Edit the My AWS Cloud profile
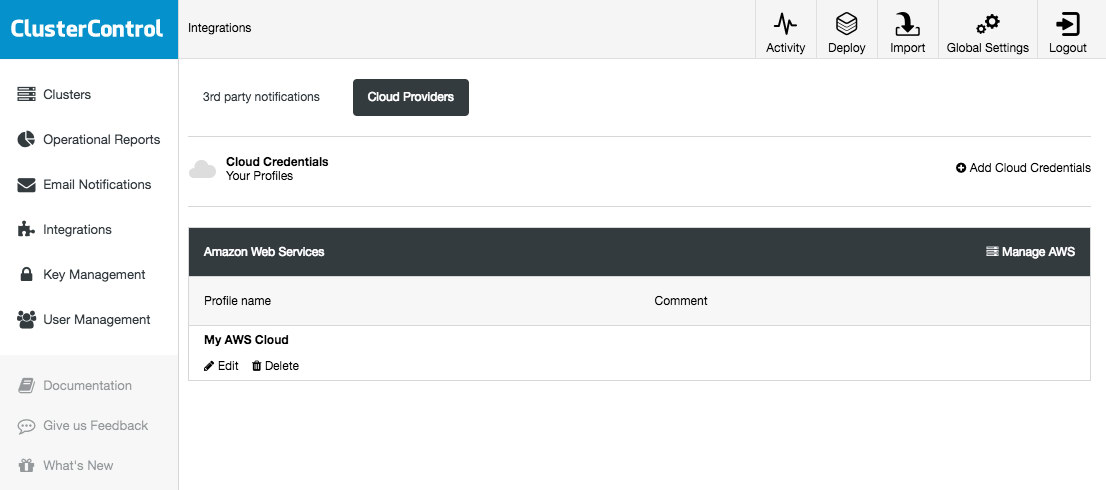The height and width of the screenshot is (490, 1106). (221, 366)
